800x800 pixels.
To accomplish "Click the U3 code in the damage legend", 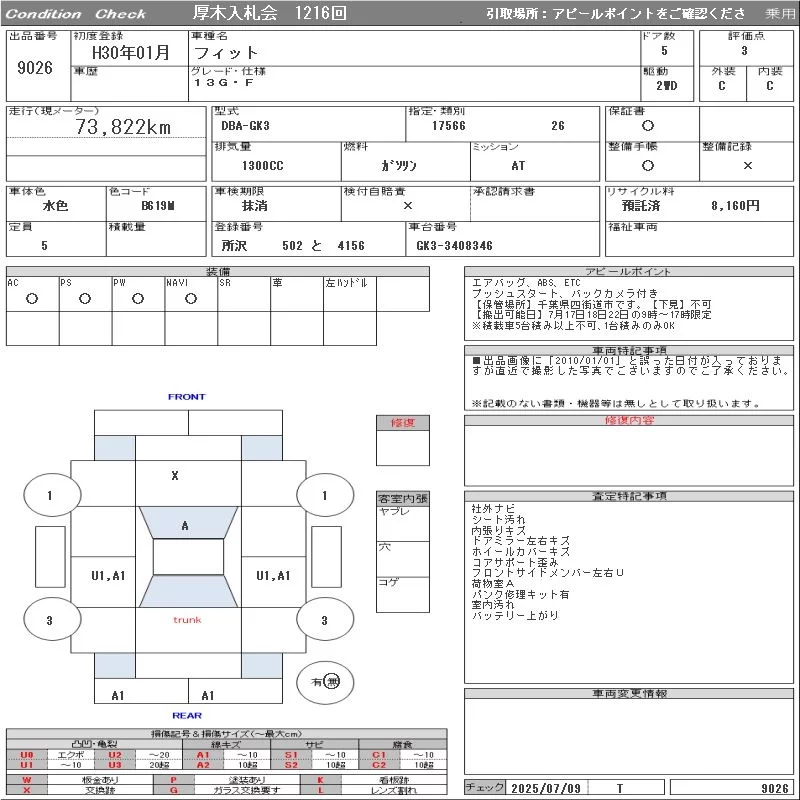I will 115,765.
